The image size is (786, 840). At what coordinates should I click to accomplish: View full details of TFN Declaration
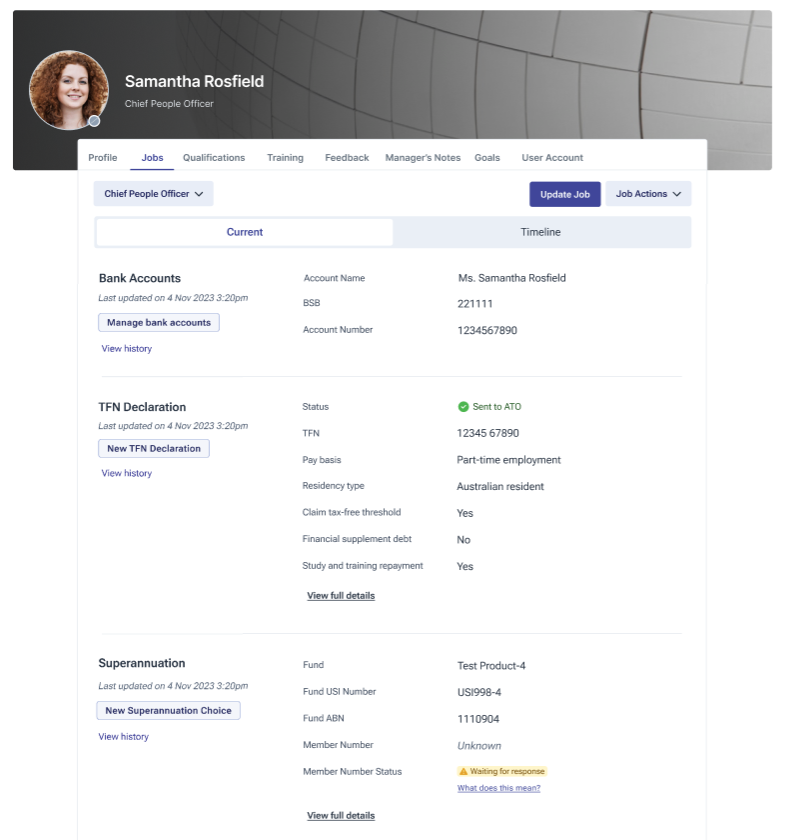click(x=340, y=596)
